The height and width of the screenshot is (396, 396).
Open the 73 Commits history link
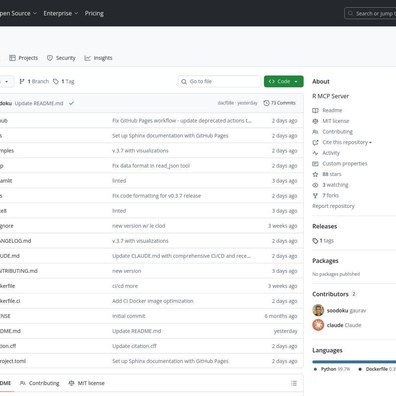tap(279, 103)
